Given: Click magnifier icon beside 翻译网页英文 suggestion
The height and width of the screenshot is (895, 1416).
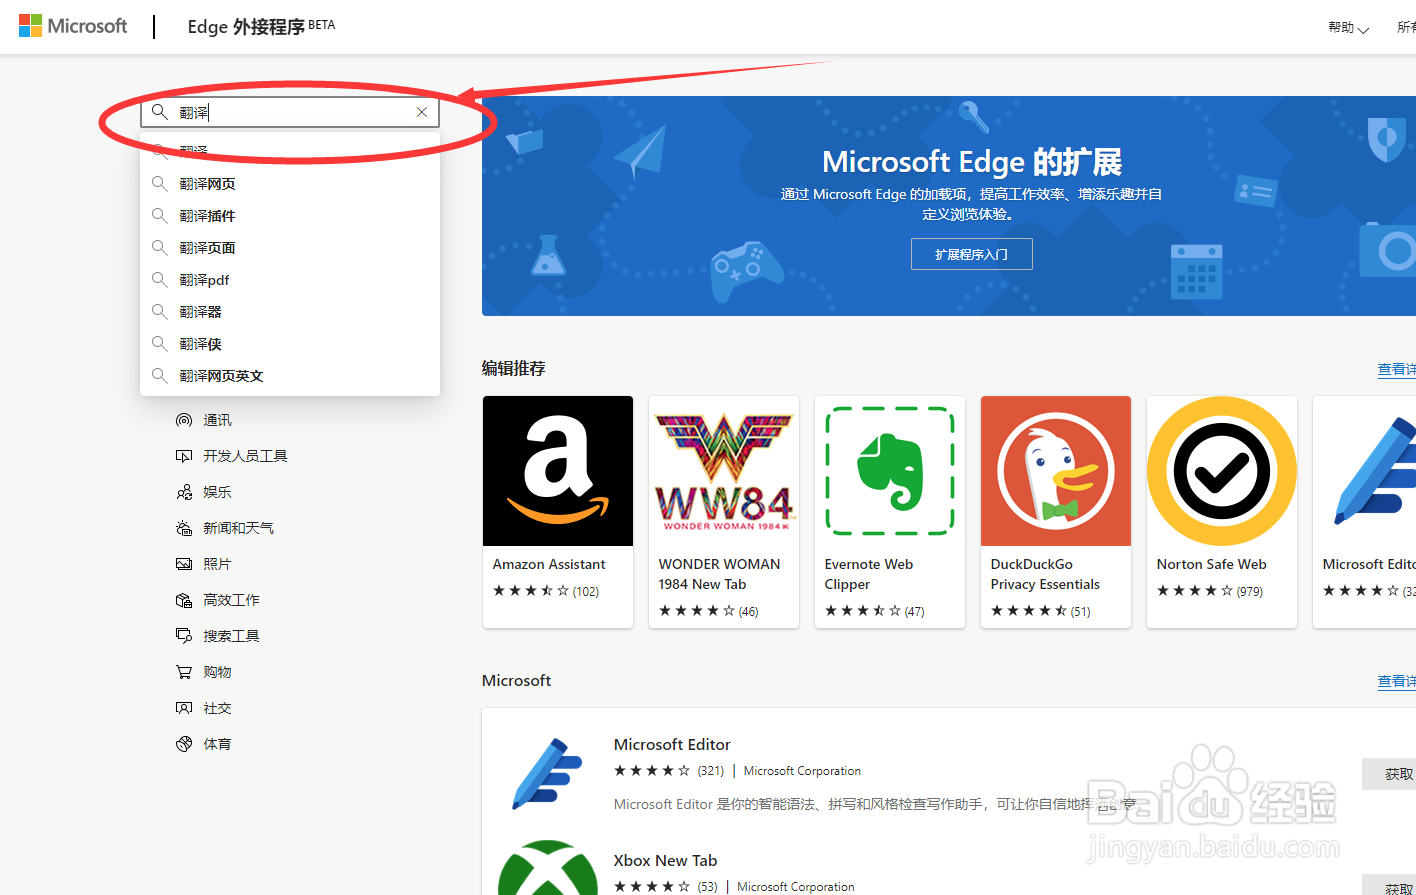Looking at the screenshot, I should tap(159, 375).
